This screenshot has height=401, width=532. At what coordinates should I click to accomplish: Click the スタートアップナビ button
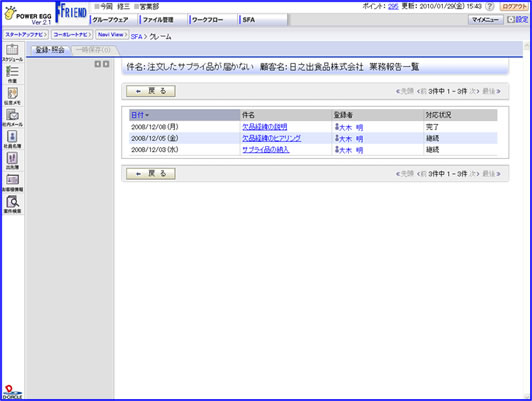coord(26,35)
